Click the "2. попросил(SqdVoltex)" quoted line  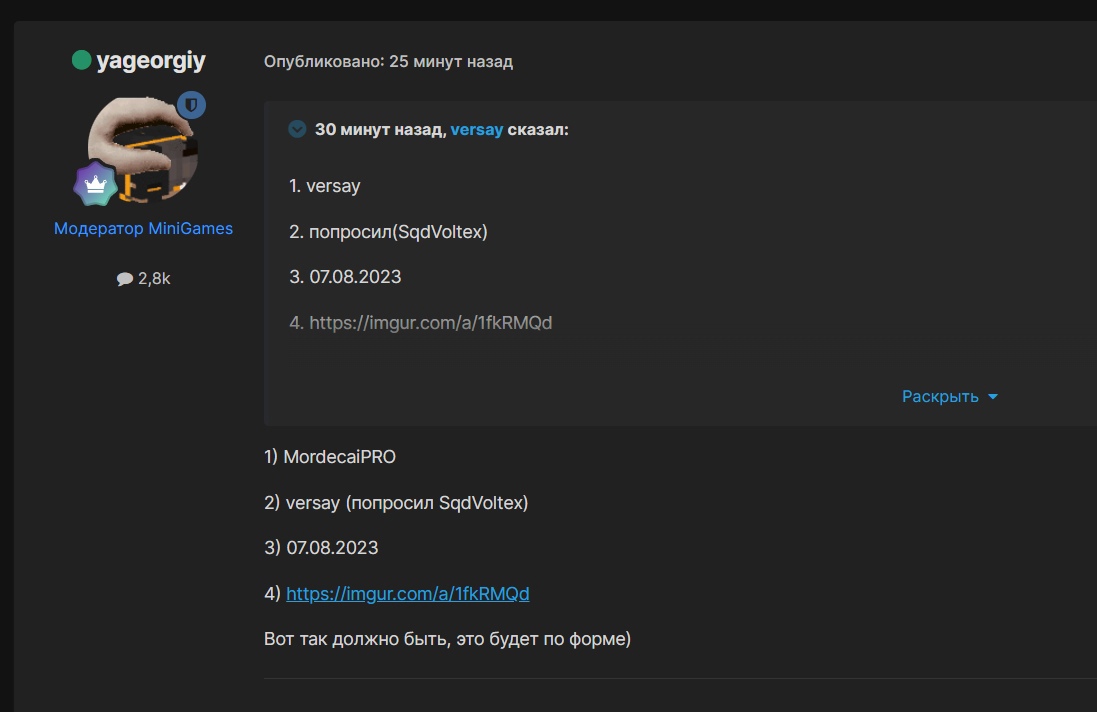click(388, 232)
